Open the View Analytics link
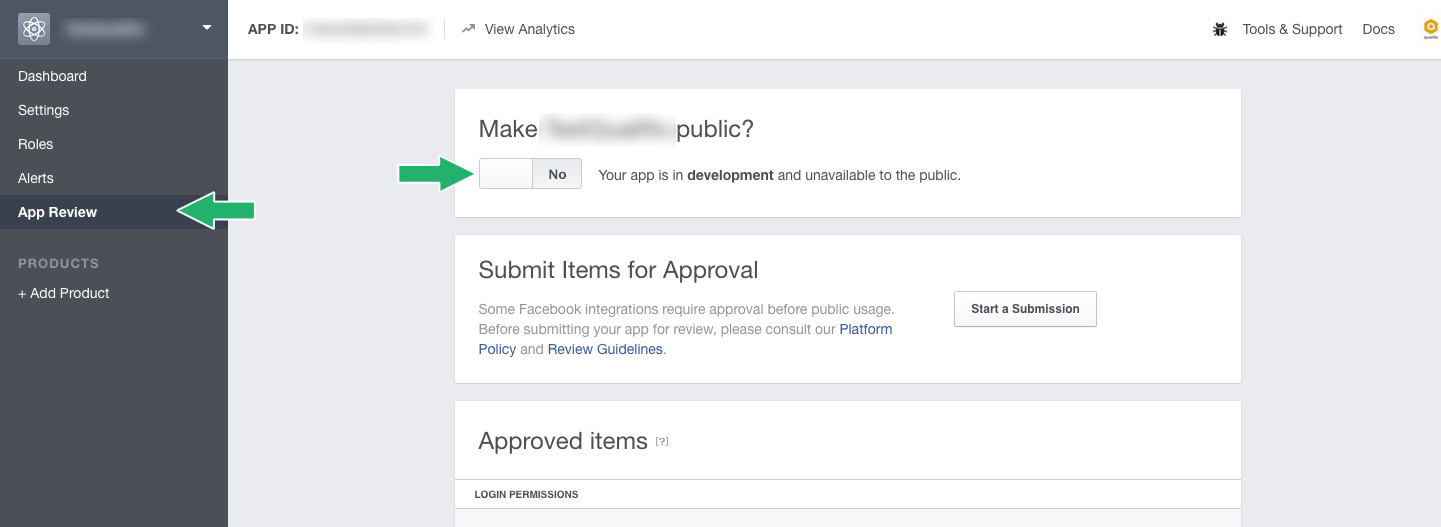Screen dimensions: 1441x527 click(x=529, y=29)
